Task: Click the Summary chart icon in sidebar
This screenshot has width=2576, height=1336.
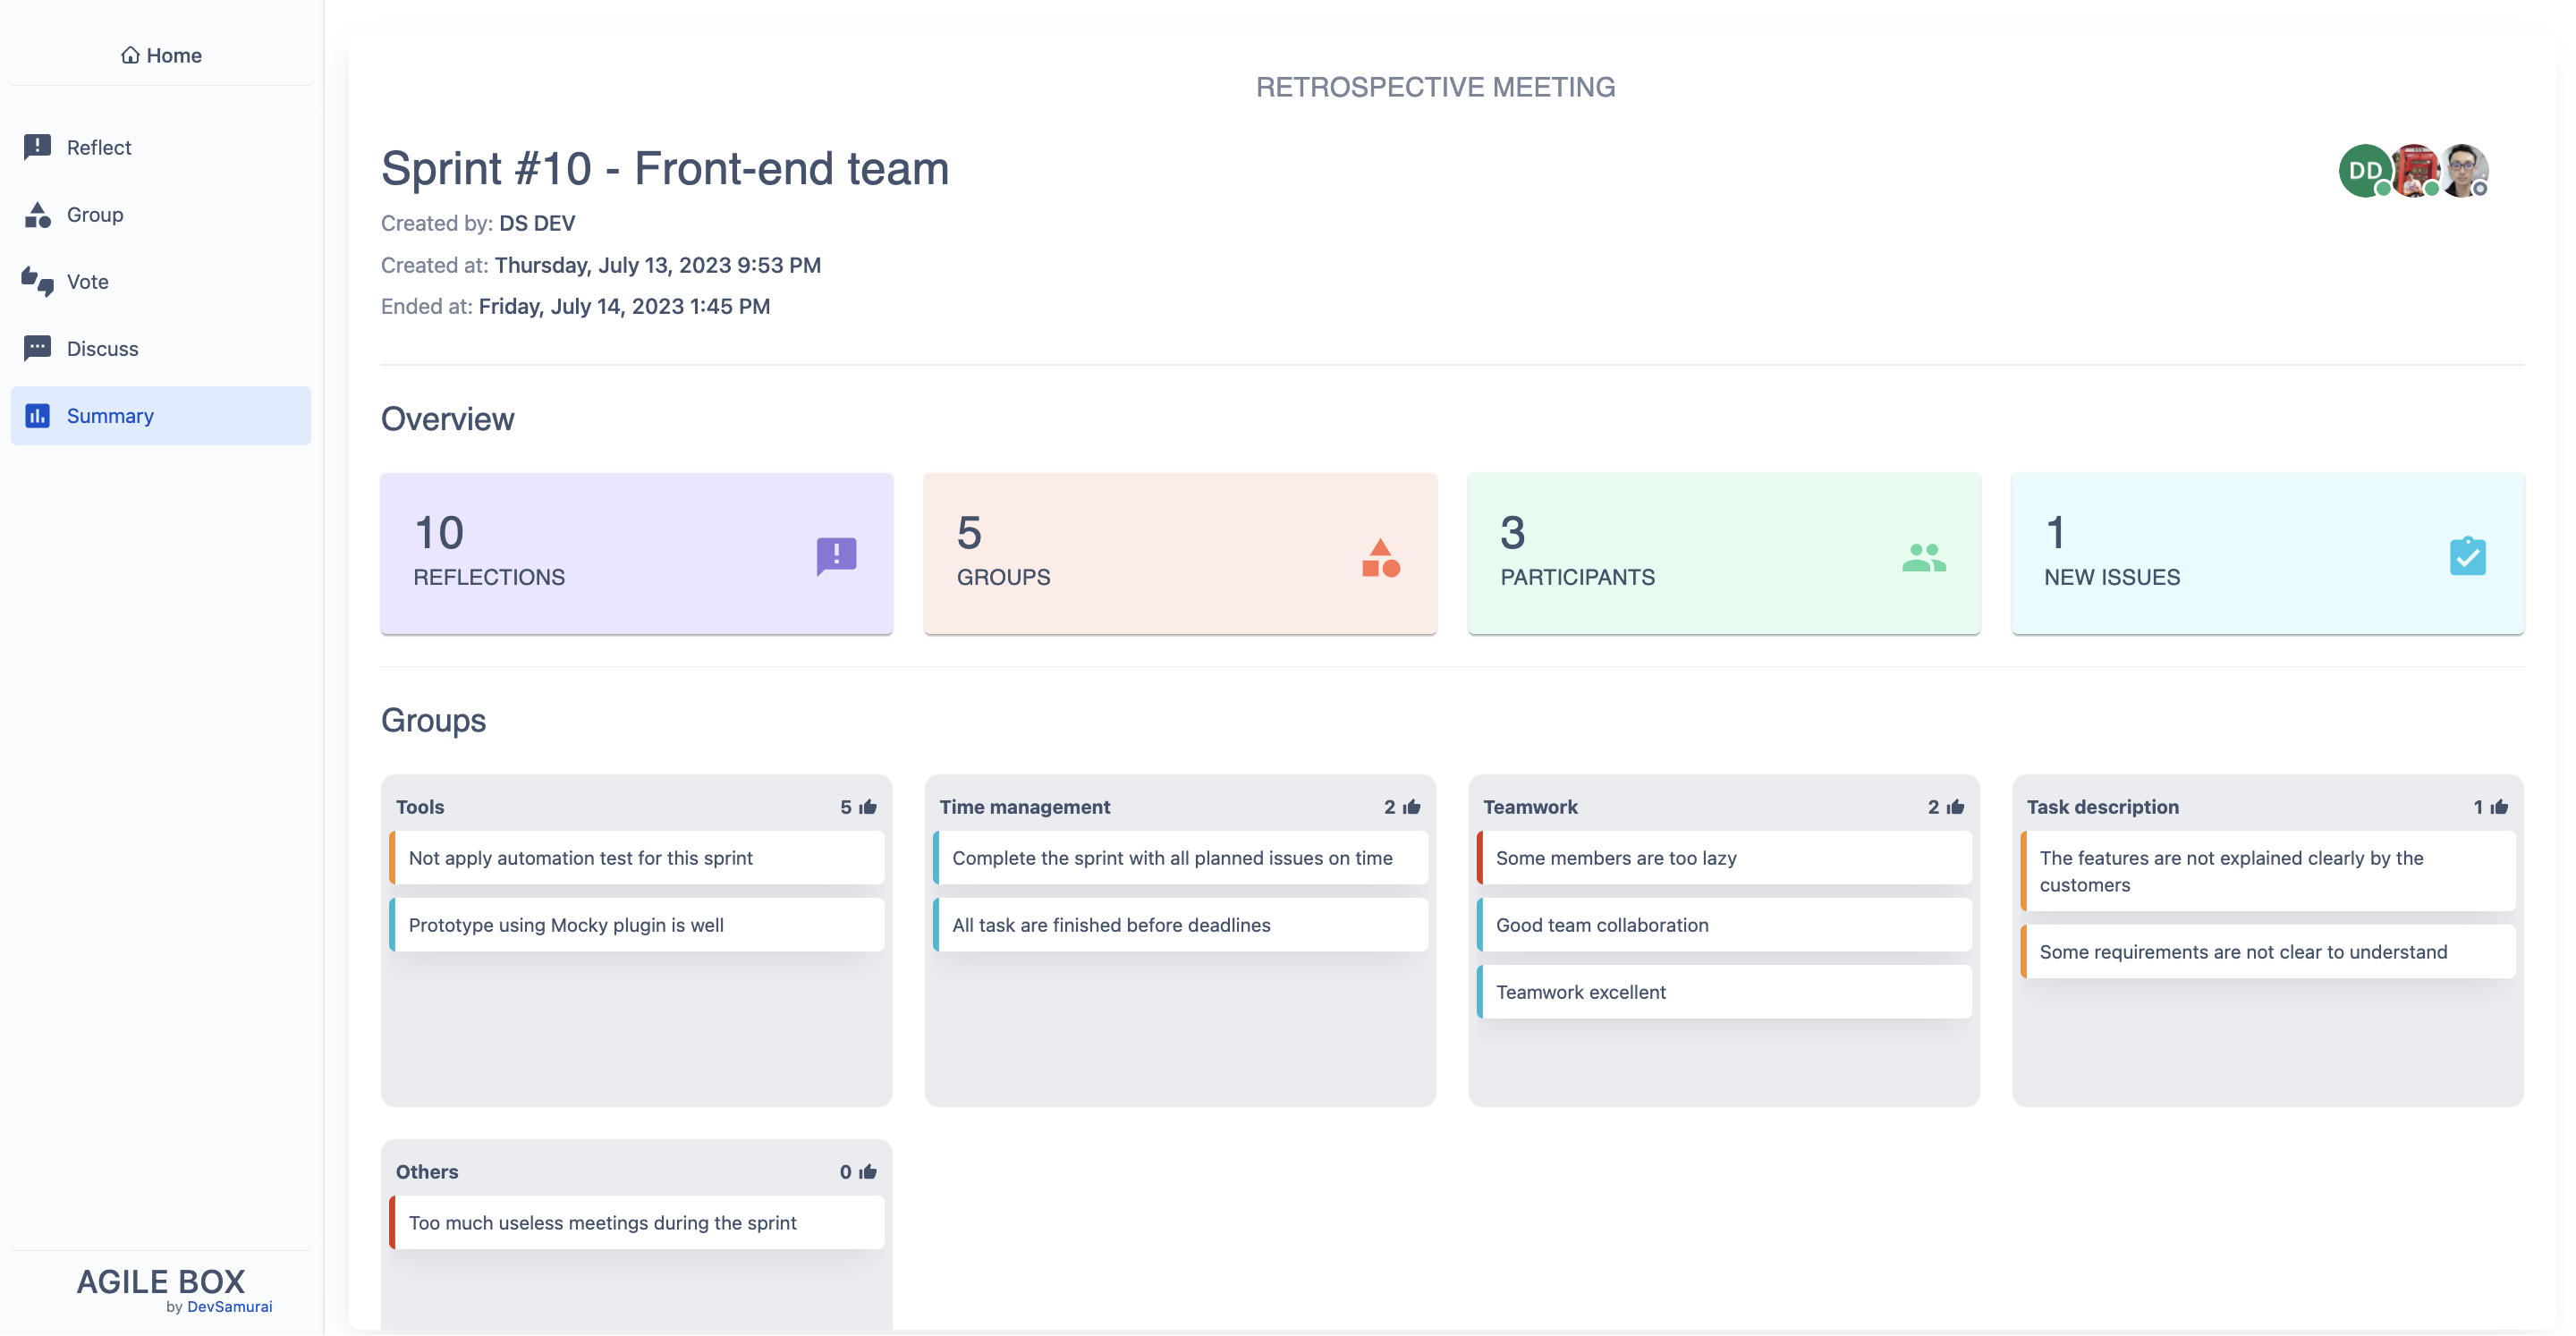Action: point(37,415)
